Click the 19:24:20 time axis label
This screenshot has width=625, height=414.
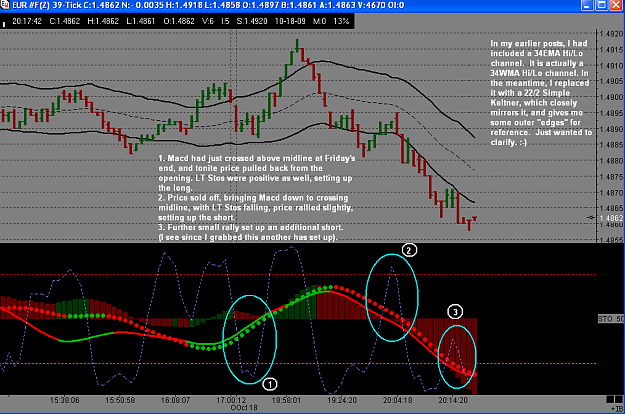342,400
